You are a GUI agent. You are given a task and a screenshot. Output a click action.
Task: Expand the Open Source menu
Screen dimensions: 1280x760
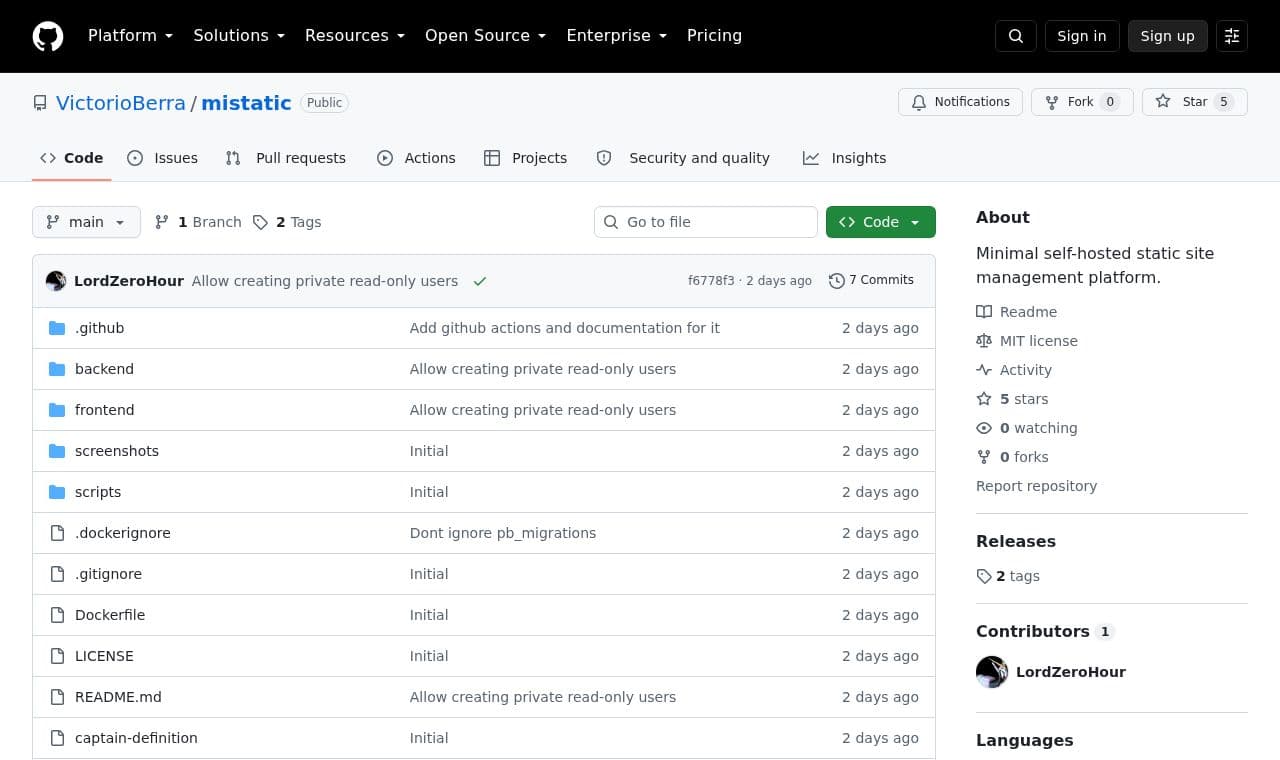(485, 35)
